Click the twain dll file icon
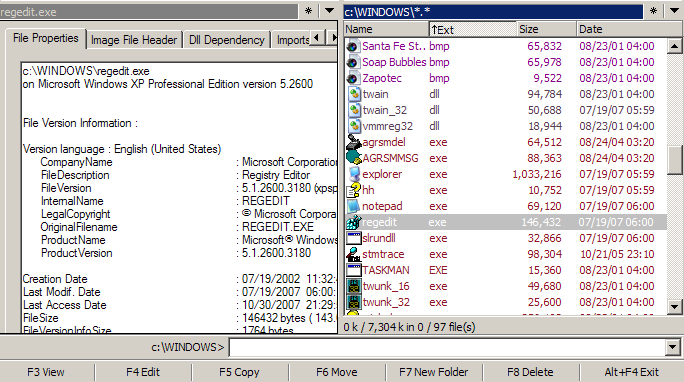The width and height of the screenshot is (684, 382). pyautogui.click(x=354, y=94)
